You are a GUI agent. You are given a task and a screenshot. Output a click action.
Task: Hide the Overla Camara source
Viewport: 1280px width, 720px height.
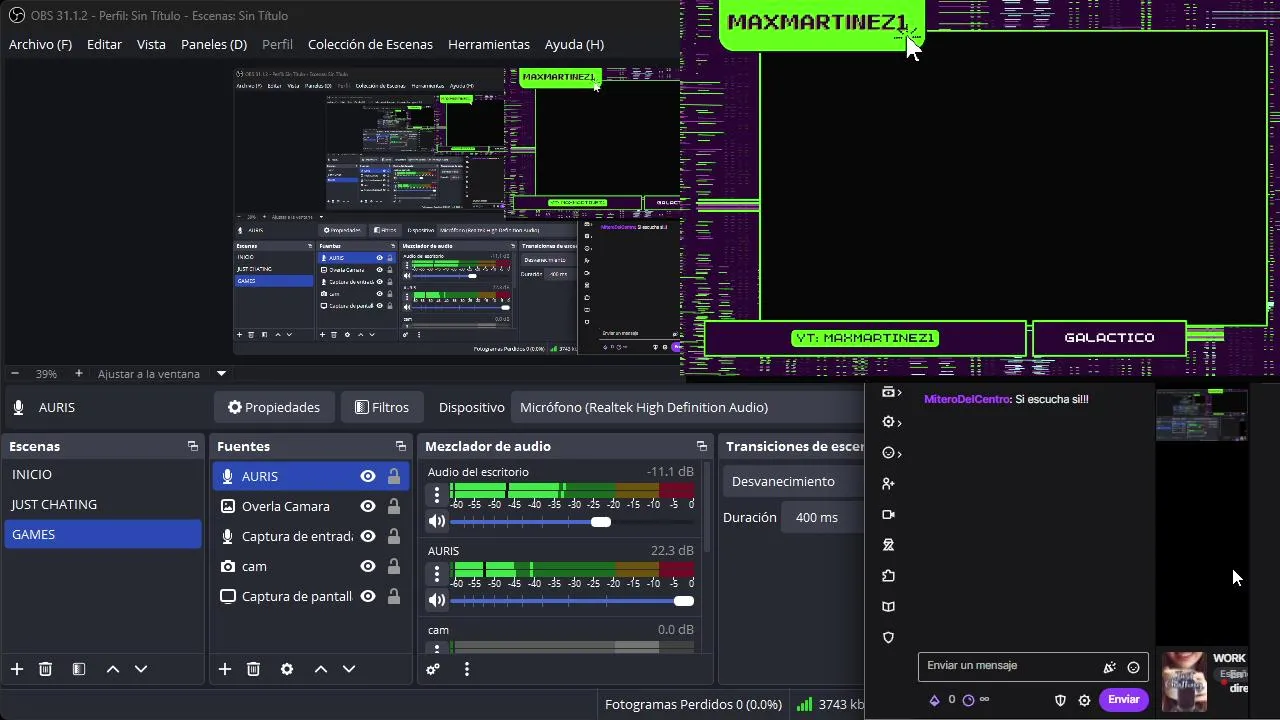[368, 506]
